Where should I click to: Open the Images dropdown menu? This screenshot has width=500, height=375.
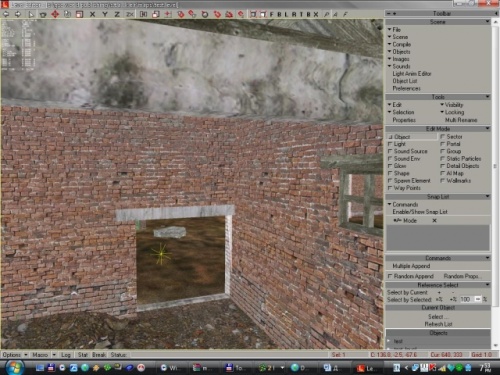399,59
